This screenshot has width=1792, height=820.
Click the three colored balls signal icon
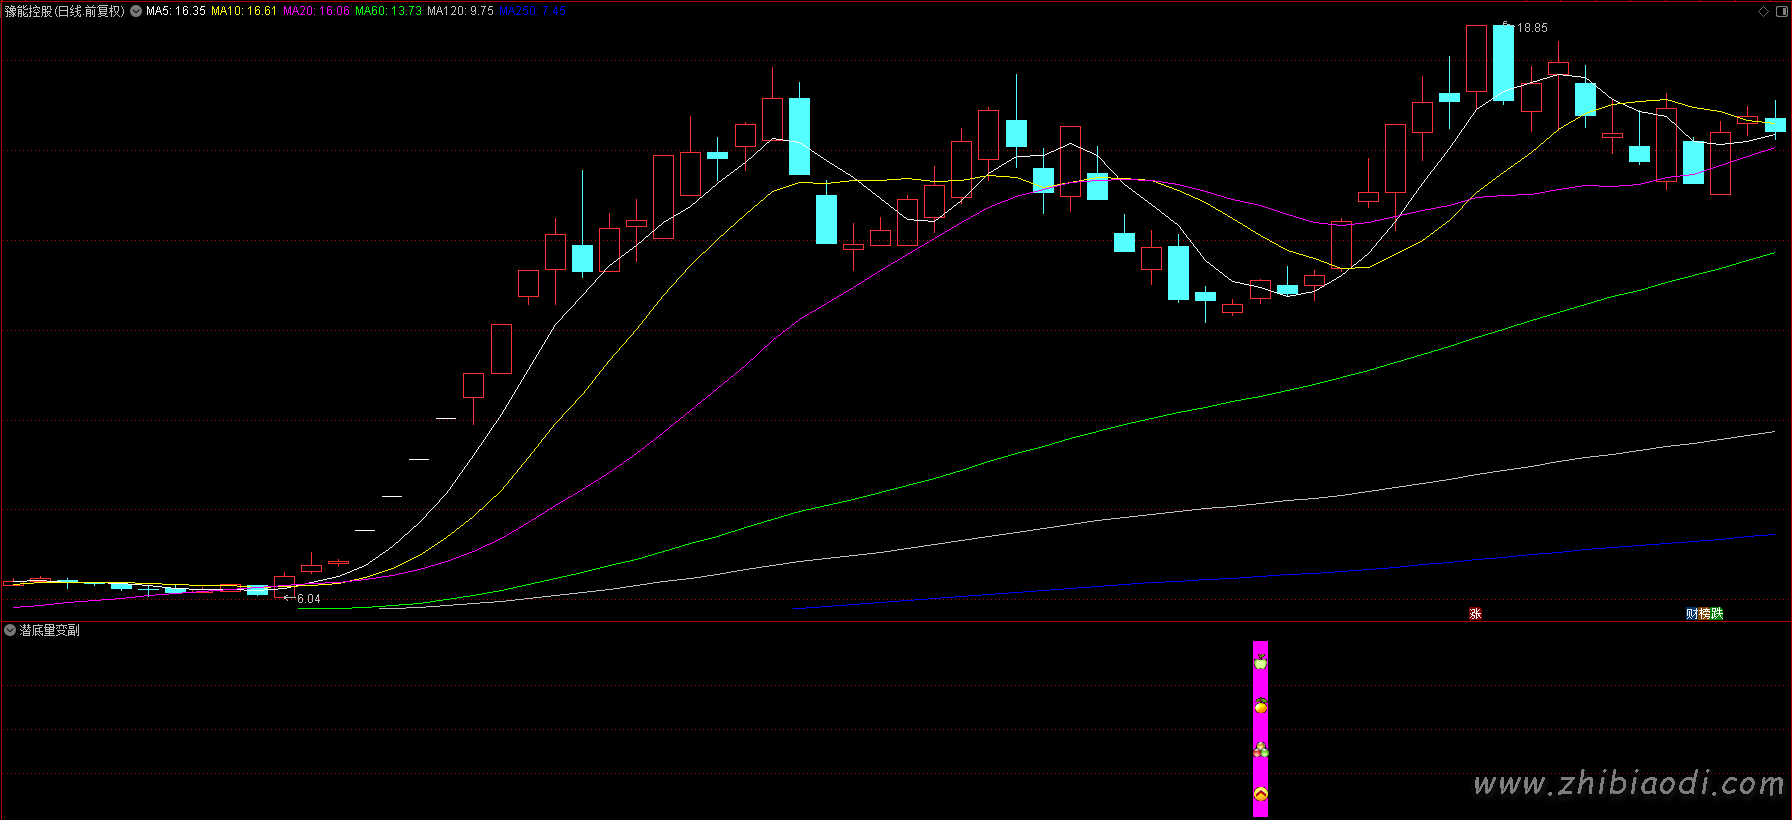(x=1260, y=749)
